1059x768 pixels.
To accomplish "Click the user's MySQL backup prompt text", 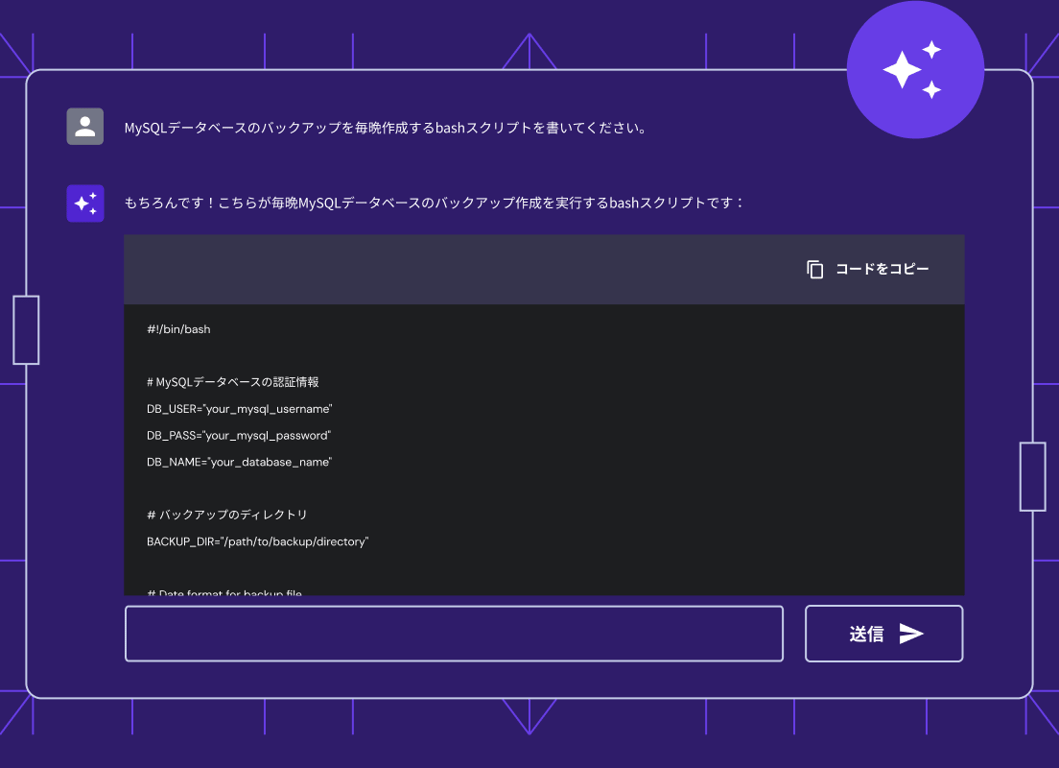I will 386,128.
